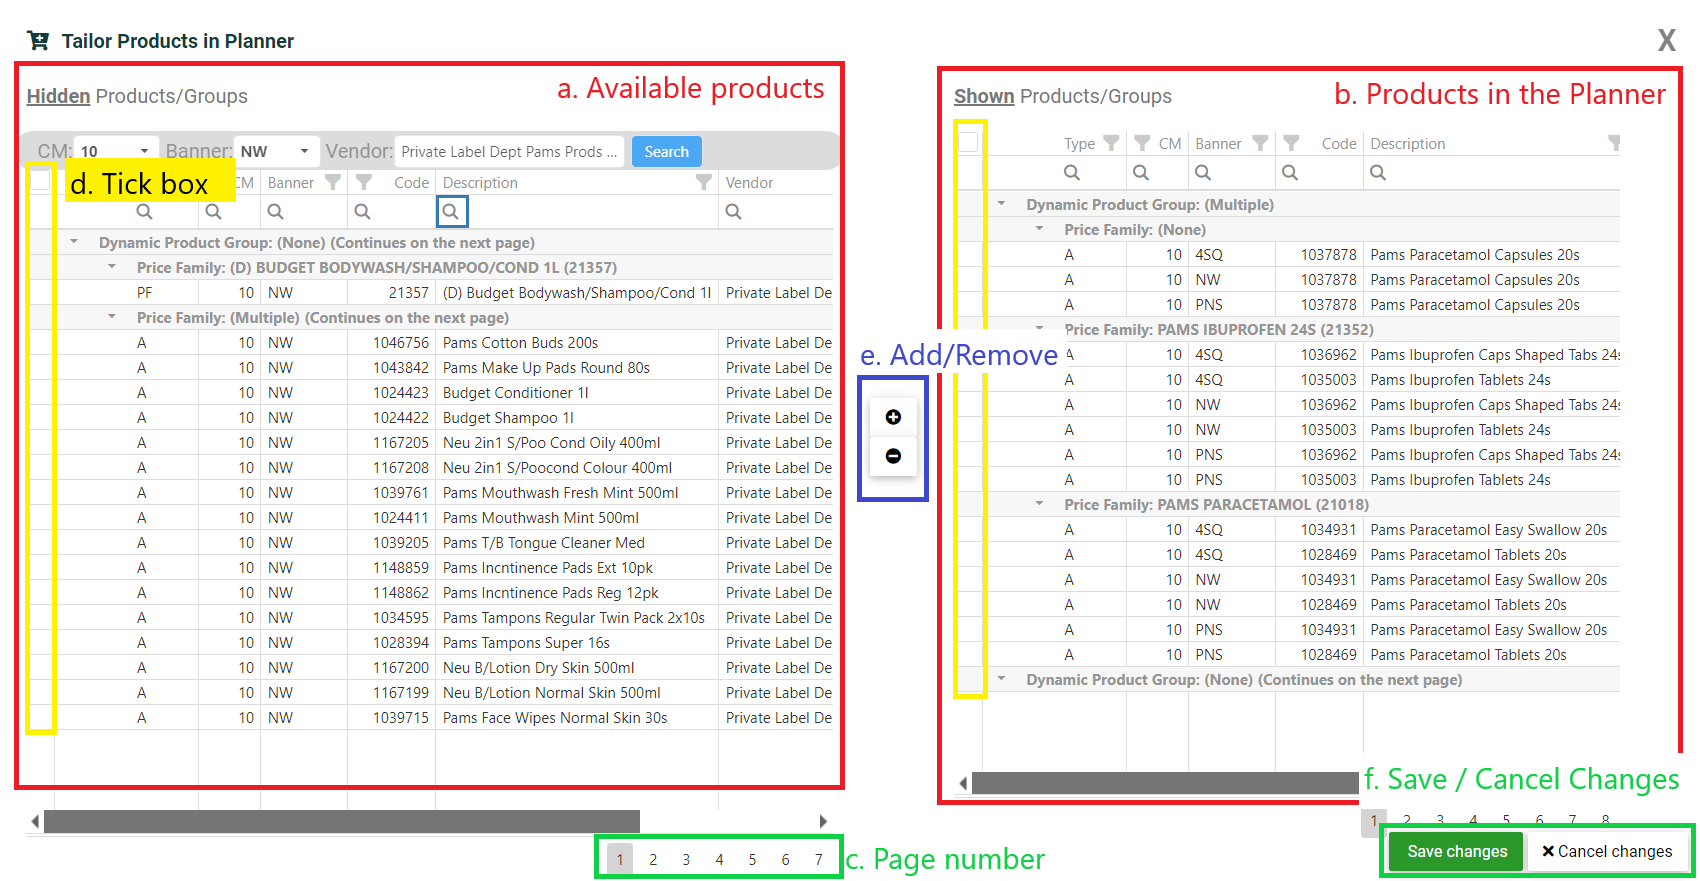Click the Cancel changes button
This screenshot has width=1700, height=881.
(1607, 851)
